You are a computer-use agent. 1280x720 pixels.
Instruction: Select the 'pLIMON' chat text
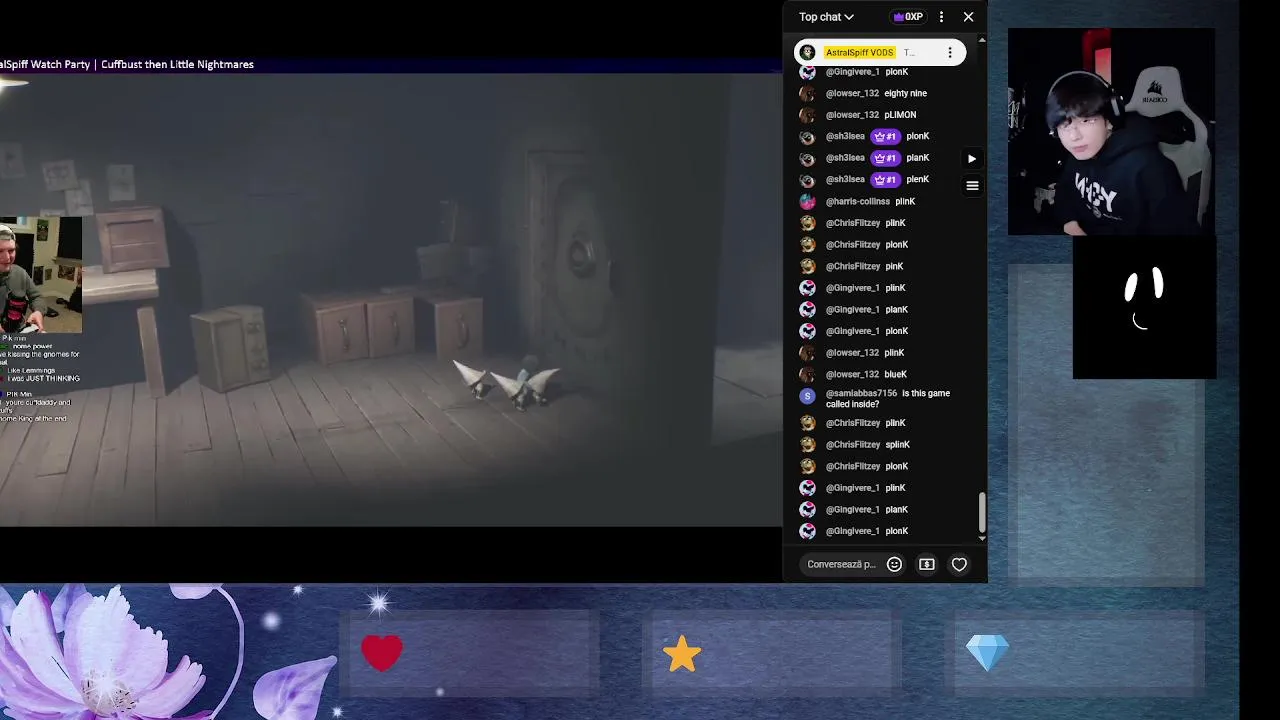tap(900, 115)
